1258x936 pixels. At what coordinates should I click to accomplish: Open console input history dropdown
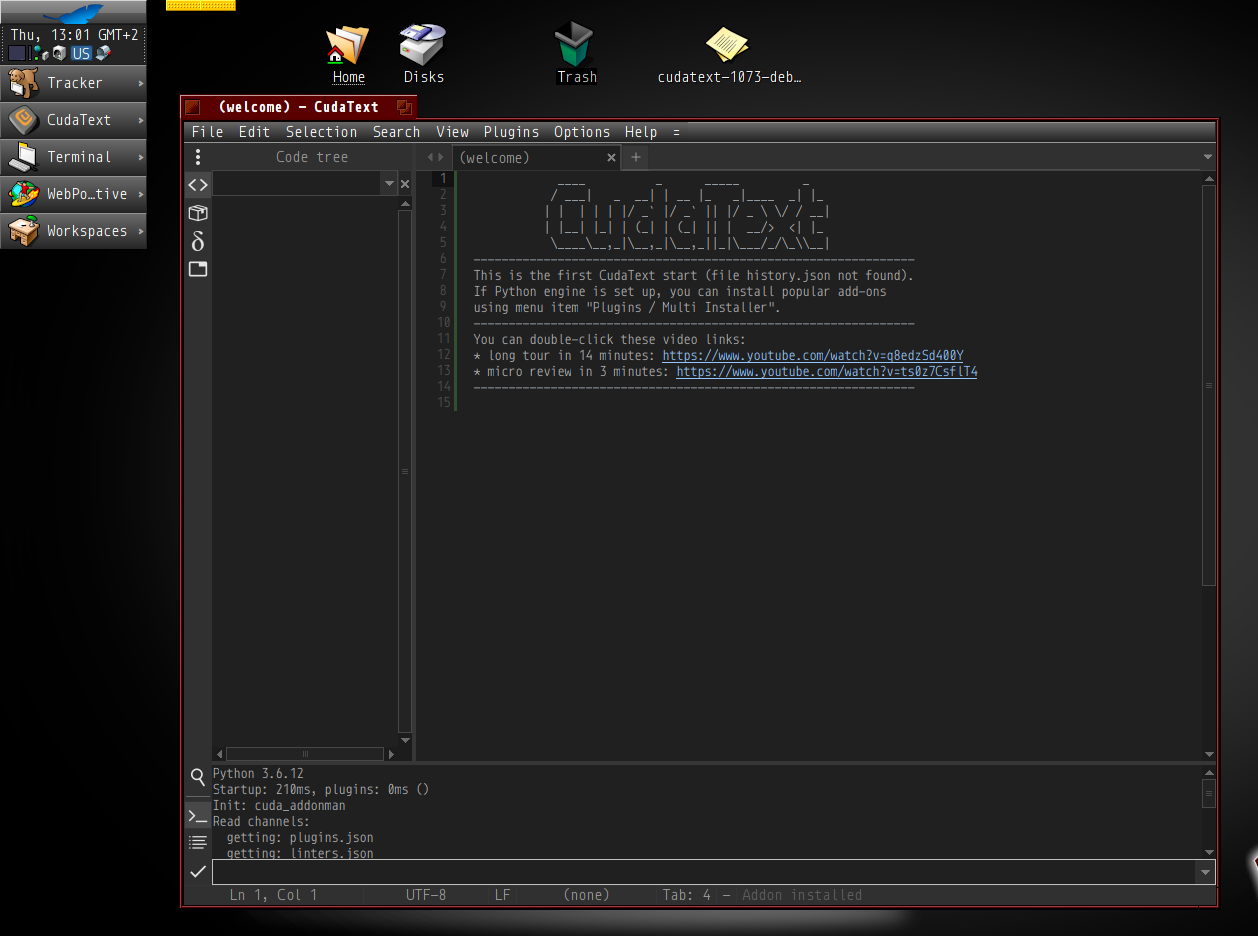[x=1205, y=872]
